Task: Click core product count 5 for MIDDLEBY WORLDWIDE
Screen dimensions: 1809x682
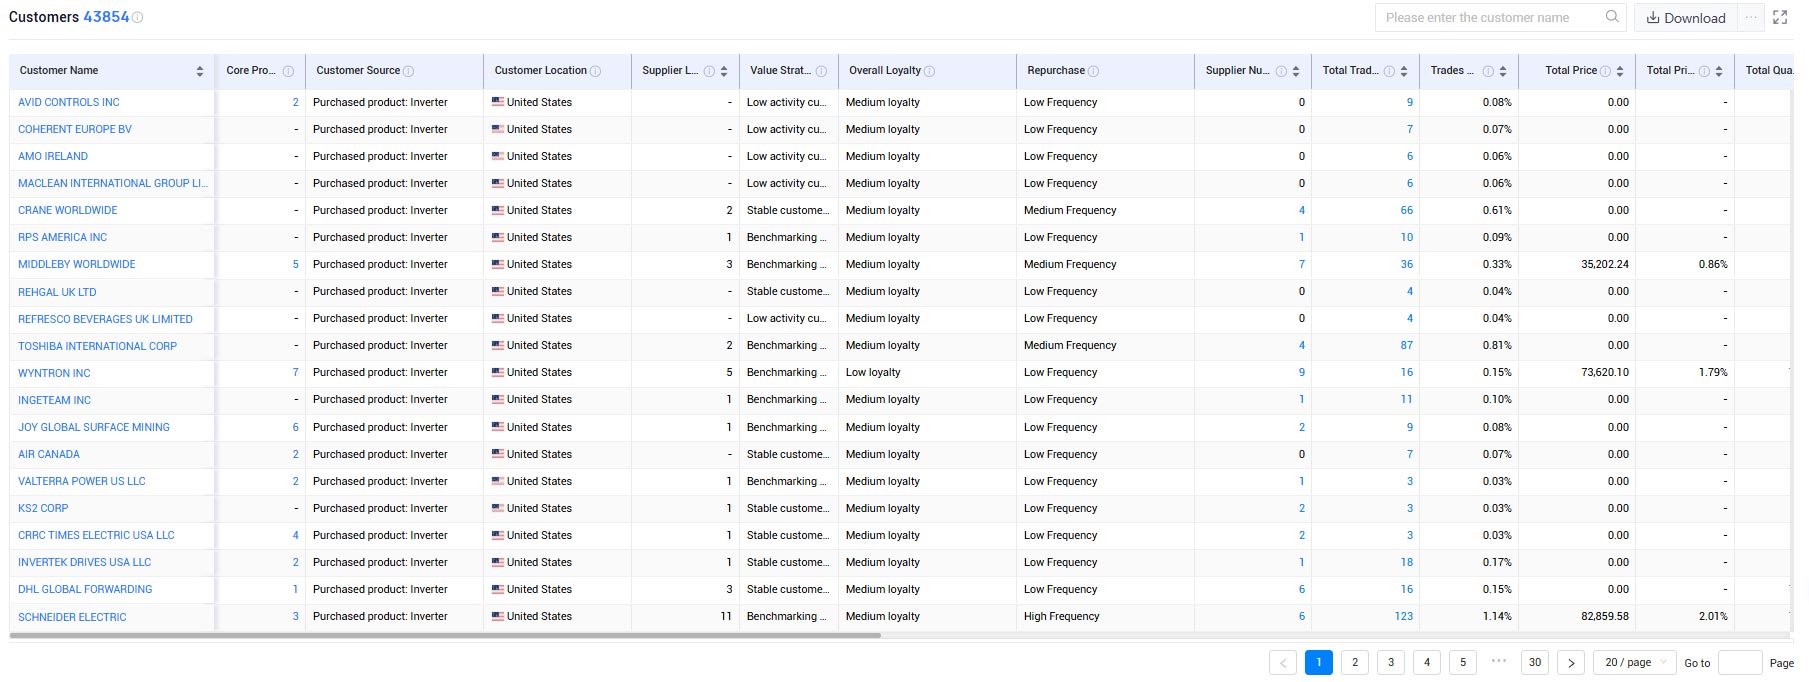Action: point(296,264)
